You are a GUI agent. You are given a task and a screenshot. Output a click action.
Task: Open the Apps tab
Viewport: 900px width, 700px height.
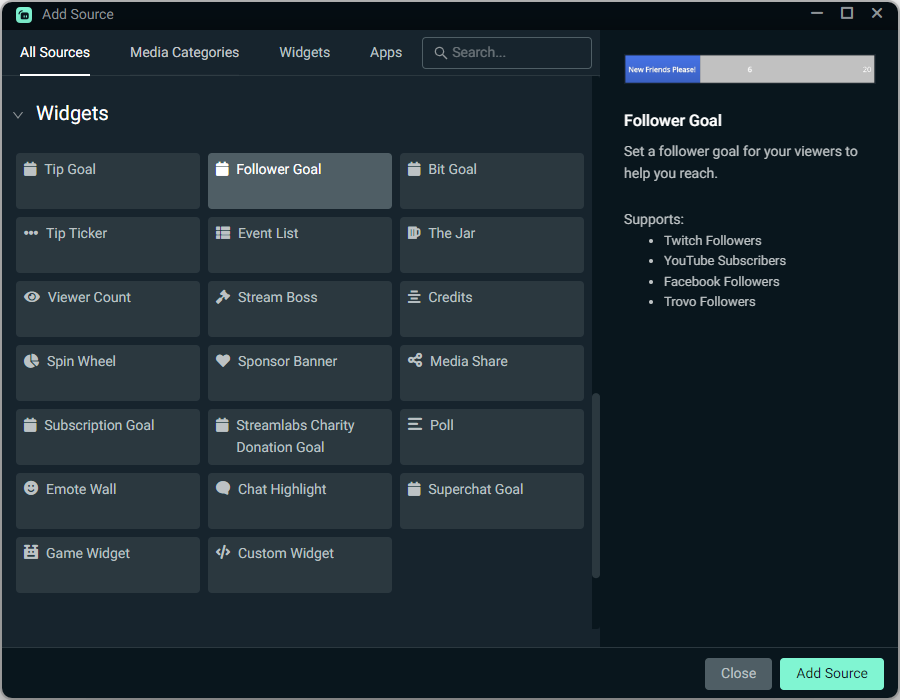pos(386,52)
